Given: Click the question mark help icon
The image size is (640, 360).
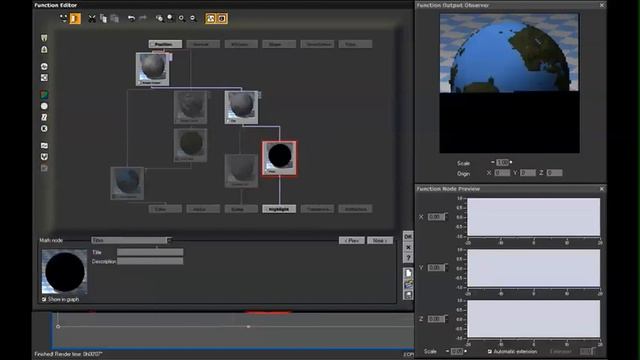Looking at the screenshot, I should (408, 258).
